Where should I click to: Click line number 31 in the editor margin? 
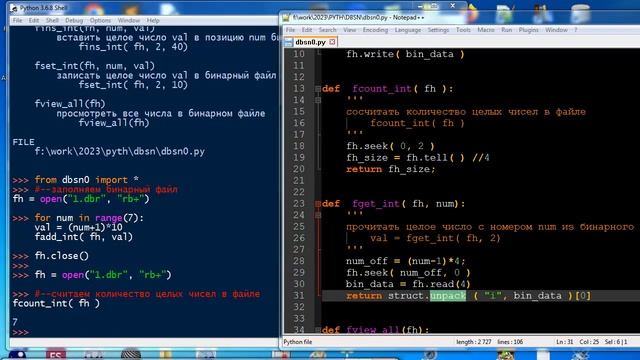[299, 296]
